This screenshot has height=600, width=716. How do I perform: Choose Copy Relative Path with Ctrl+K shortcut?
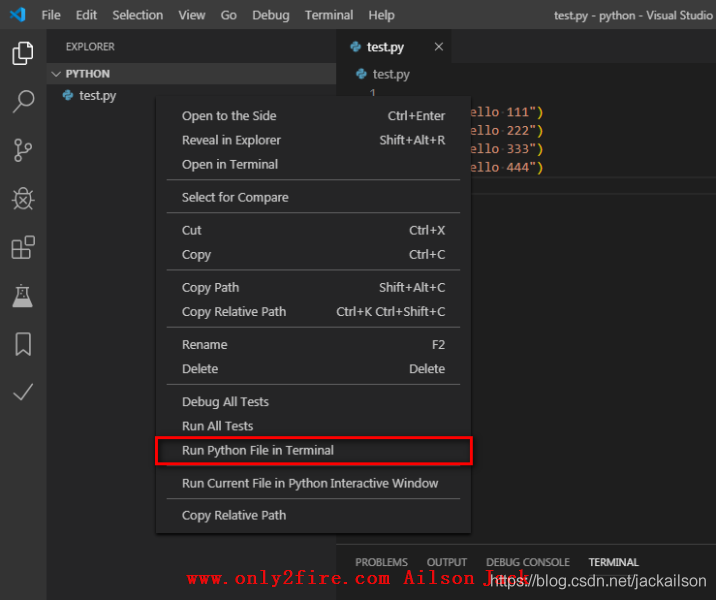pos(313,311)
